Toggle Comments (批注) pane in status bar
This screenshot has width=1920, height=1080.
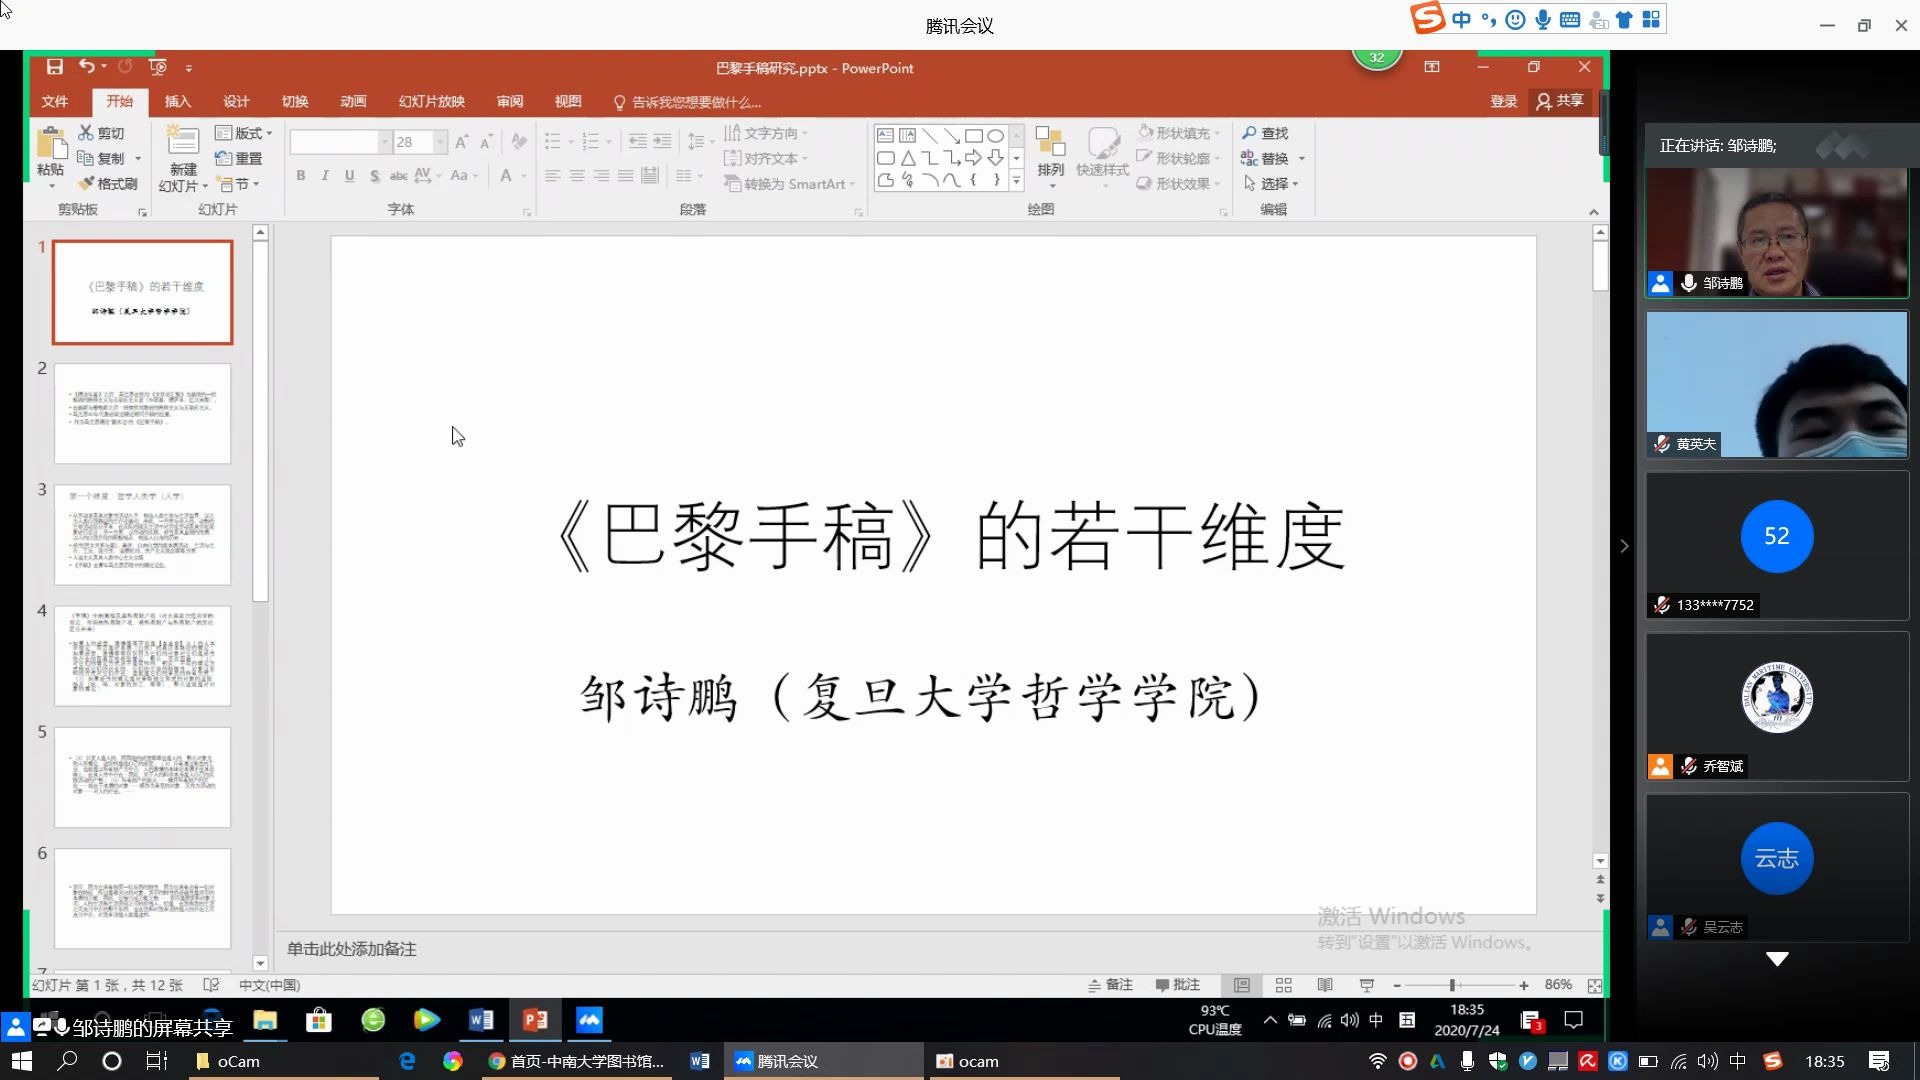tap(1177, 985)
